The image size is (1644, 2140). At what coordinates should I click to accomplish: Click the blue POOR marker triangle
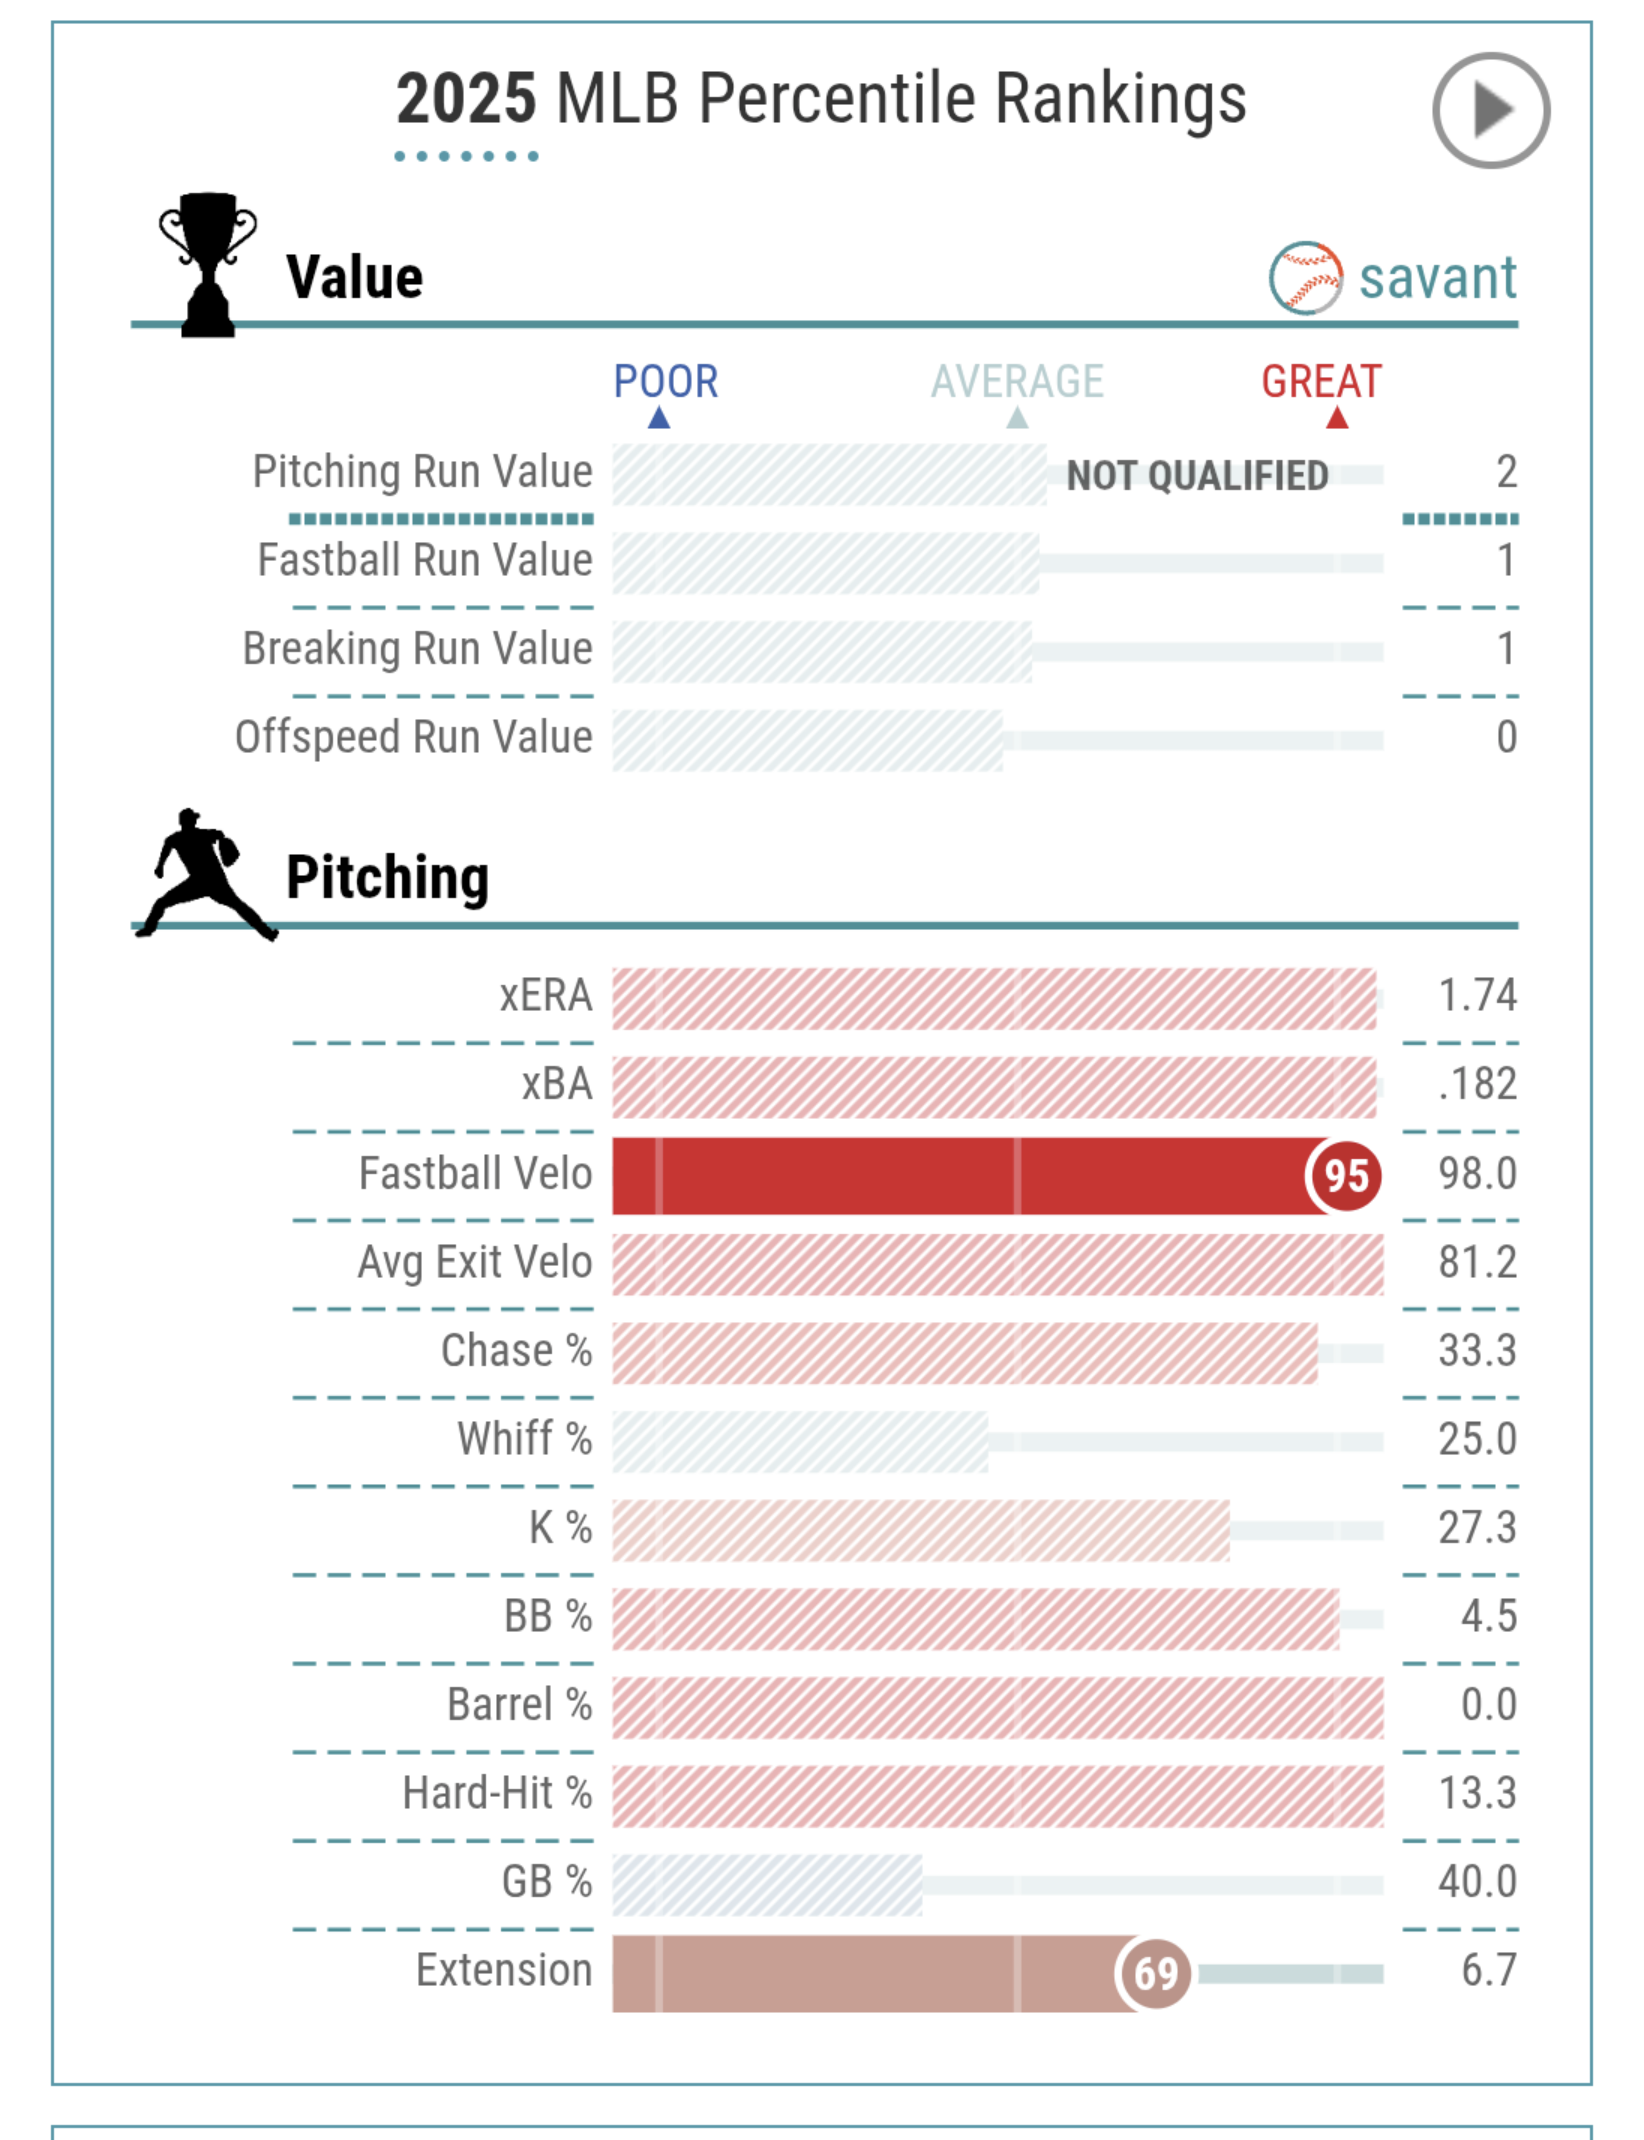(659, 417)
